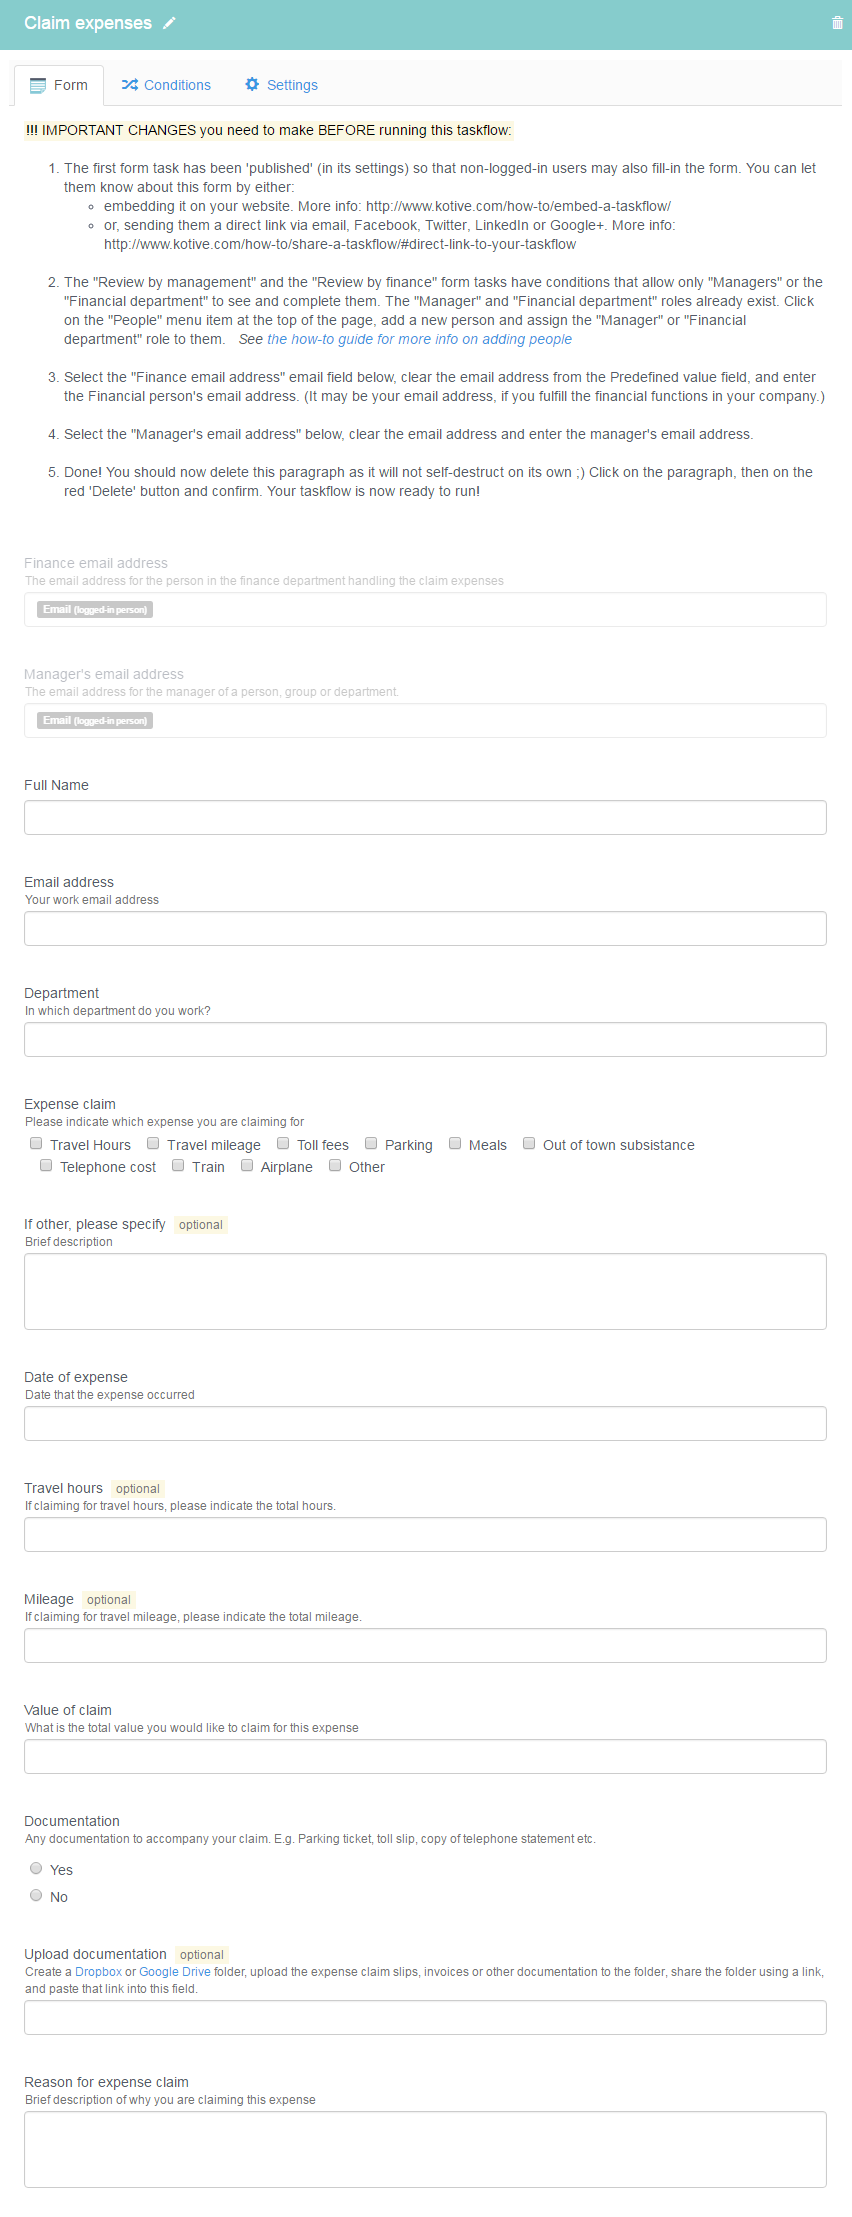Open the Google Drive link
Viewport: 852px width, 2217px height.
point(175,1972)
